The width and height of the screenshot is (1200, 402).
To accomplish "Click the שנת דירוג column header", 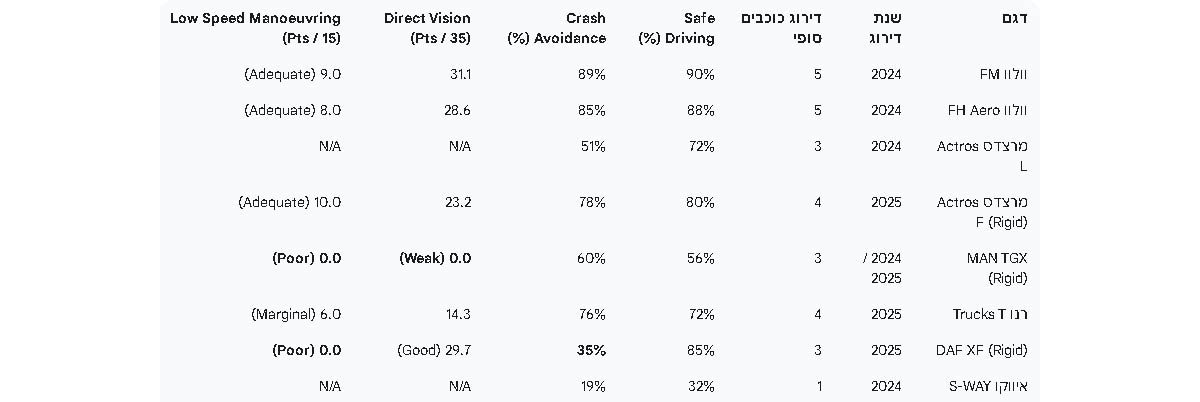I will [x=886, y=28].
